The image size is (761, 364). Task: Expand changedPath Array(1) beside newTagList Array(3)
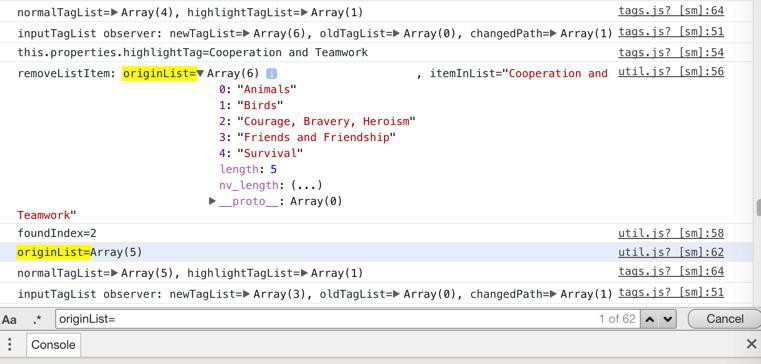pyautogui.click(x=554, y=294)
